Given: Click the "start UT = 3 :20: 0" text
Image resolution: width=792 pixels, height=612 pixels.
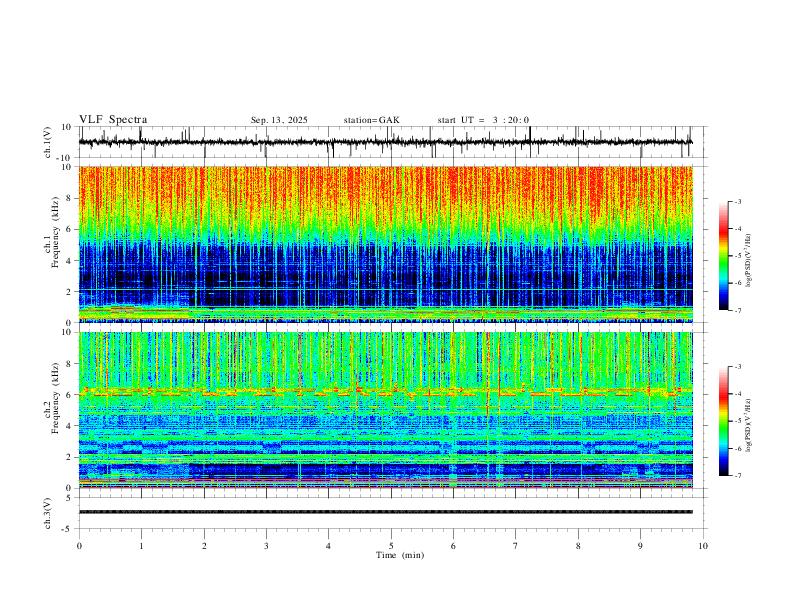Looking at the screenshot, I should (483, 120).
